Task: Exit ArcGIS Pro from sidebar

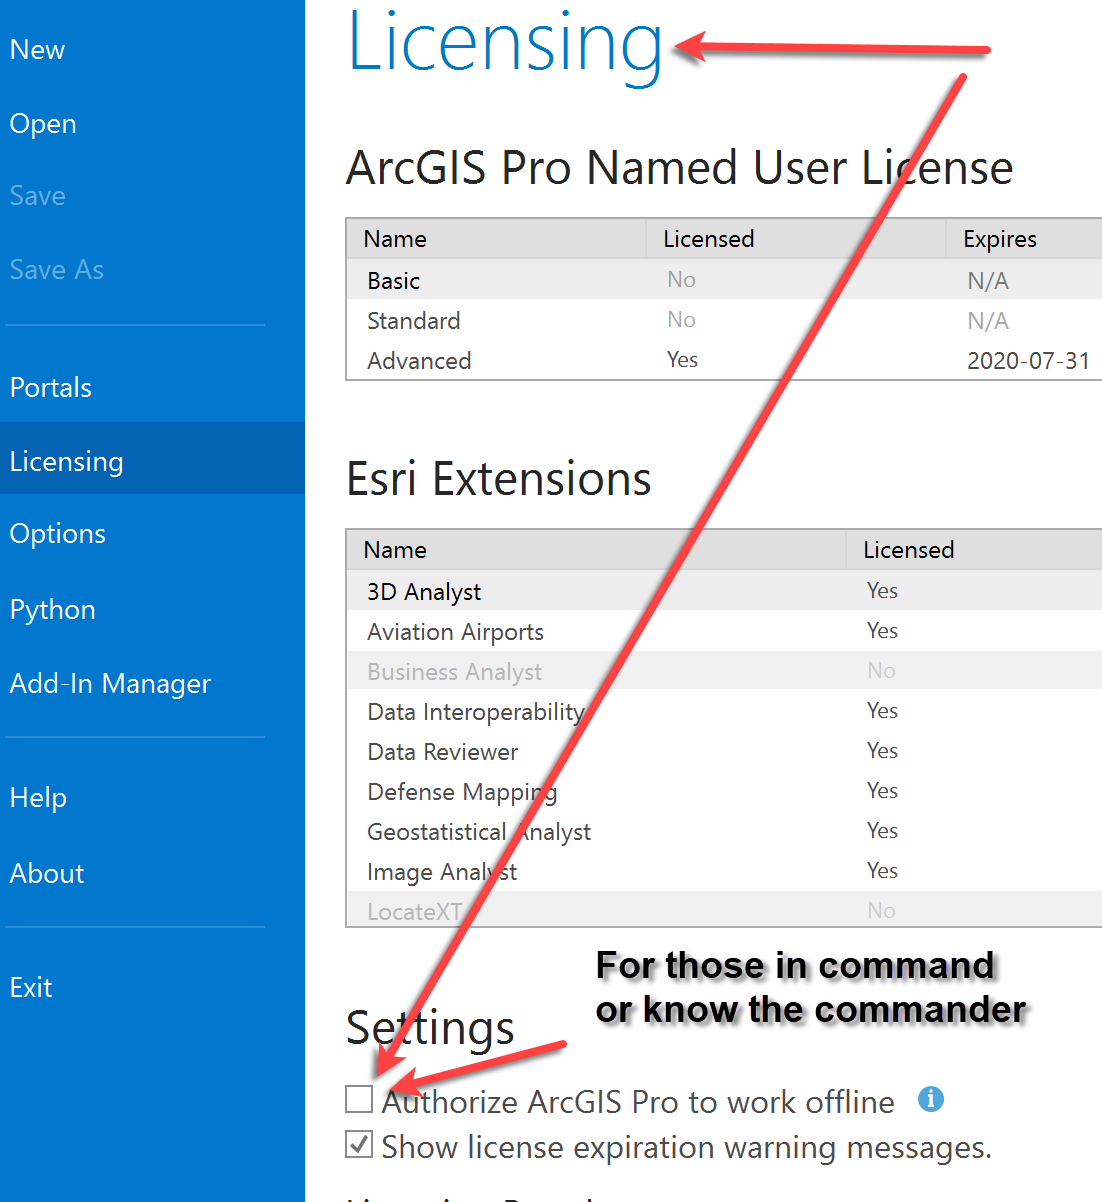Action: click(x=30, y=987)
